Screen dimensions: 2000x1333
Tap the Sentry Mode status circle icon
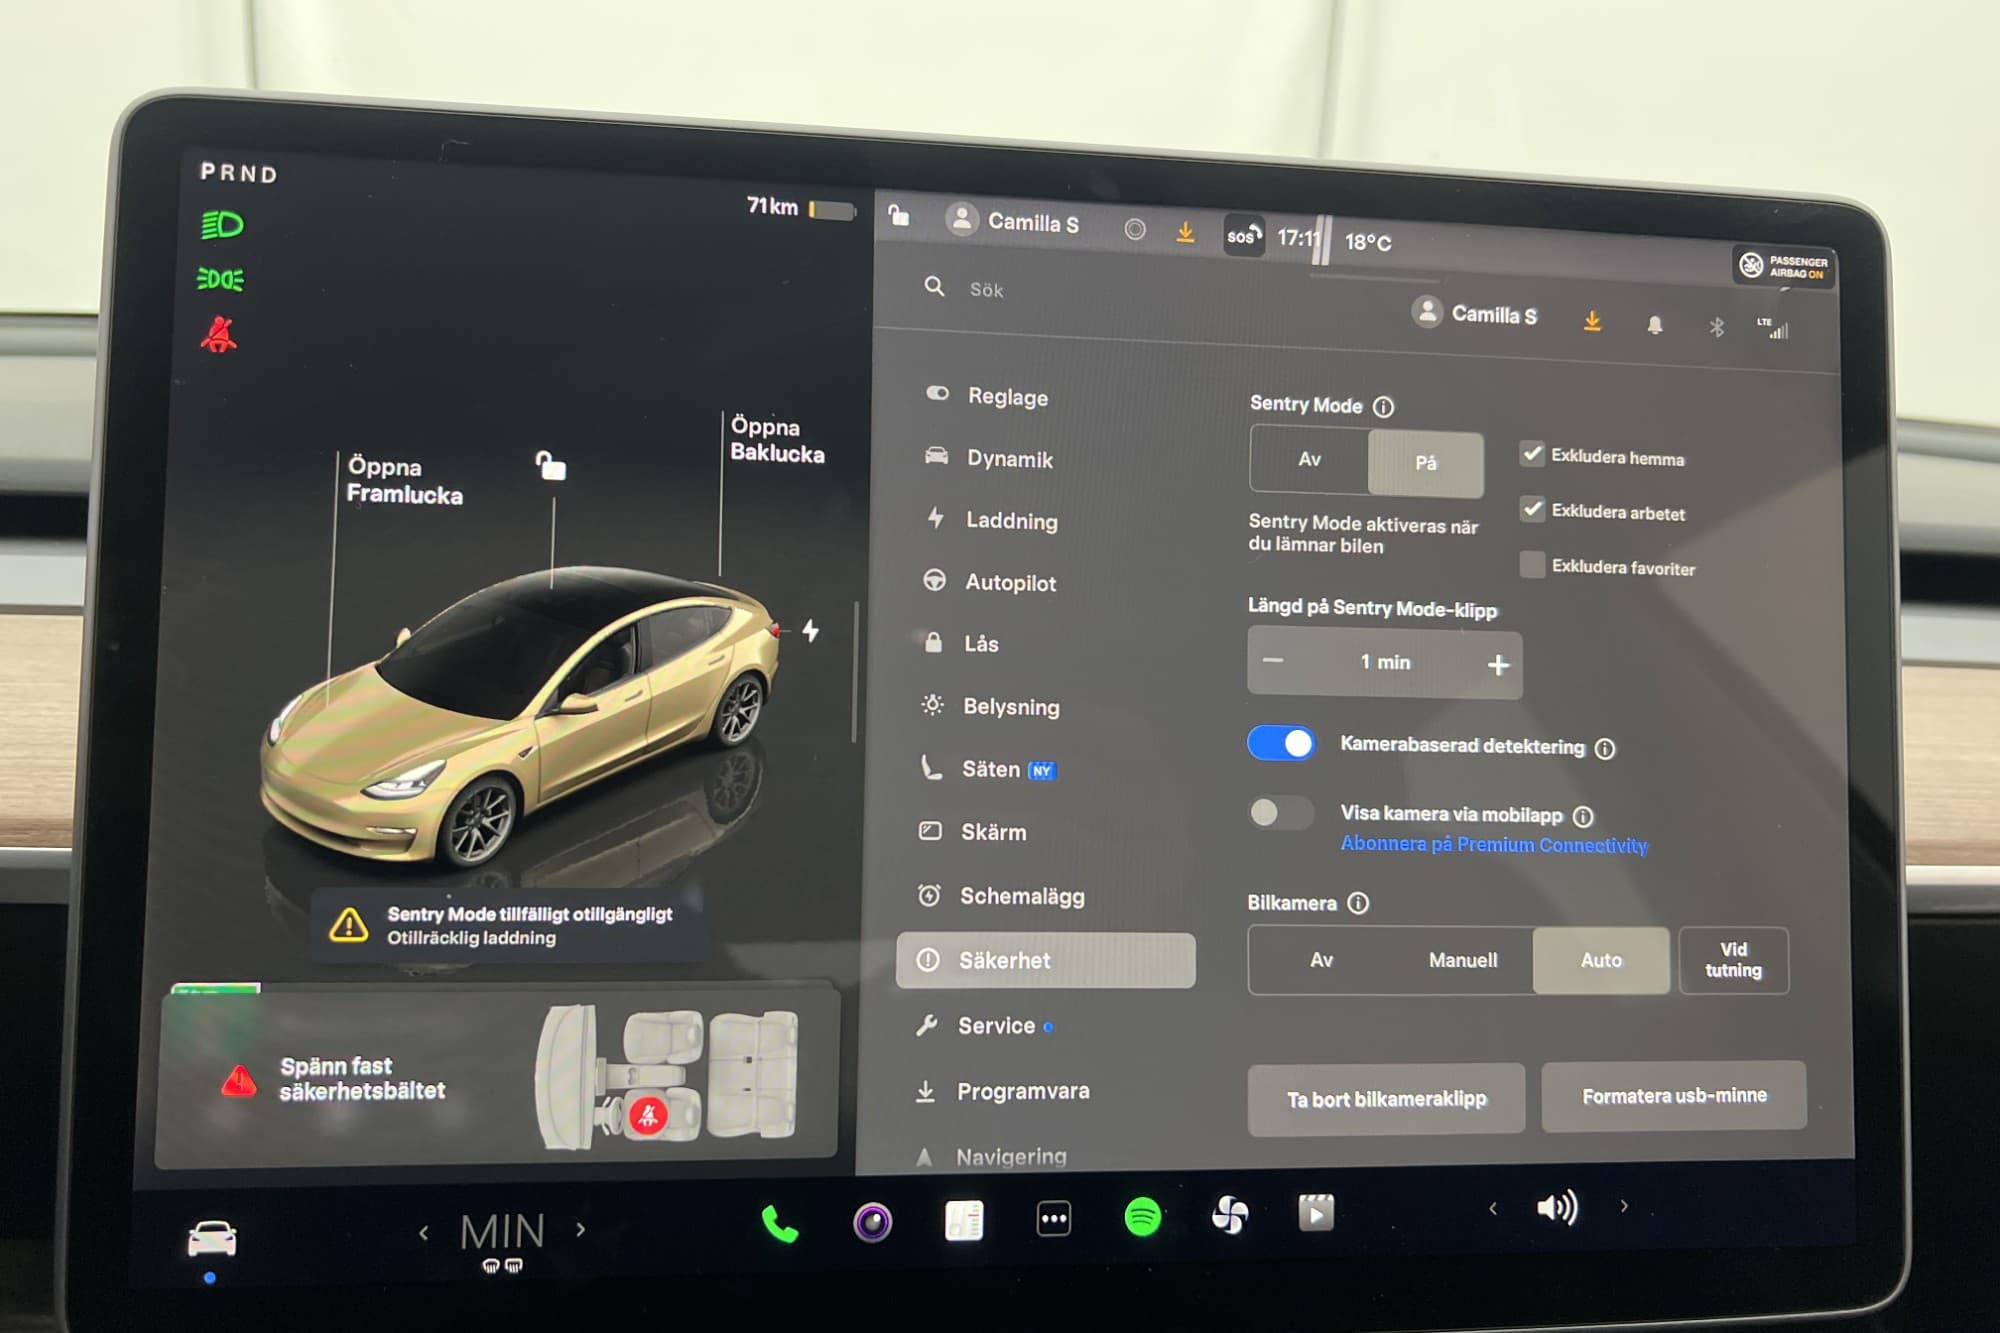[x=1135, y=229]
